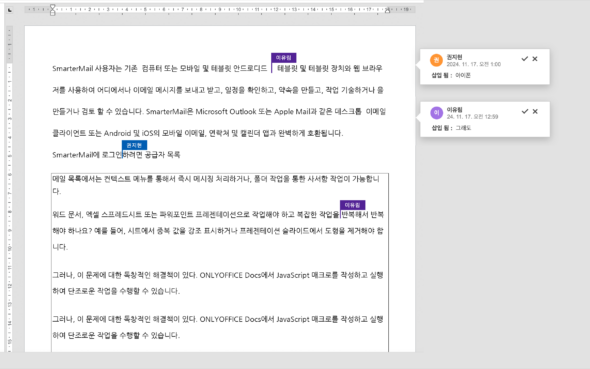Click the timestamp '24. 11. 17. 오전 12:59'
The height and width of the screenshot is (369, 590).
click(472, 117)
